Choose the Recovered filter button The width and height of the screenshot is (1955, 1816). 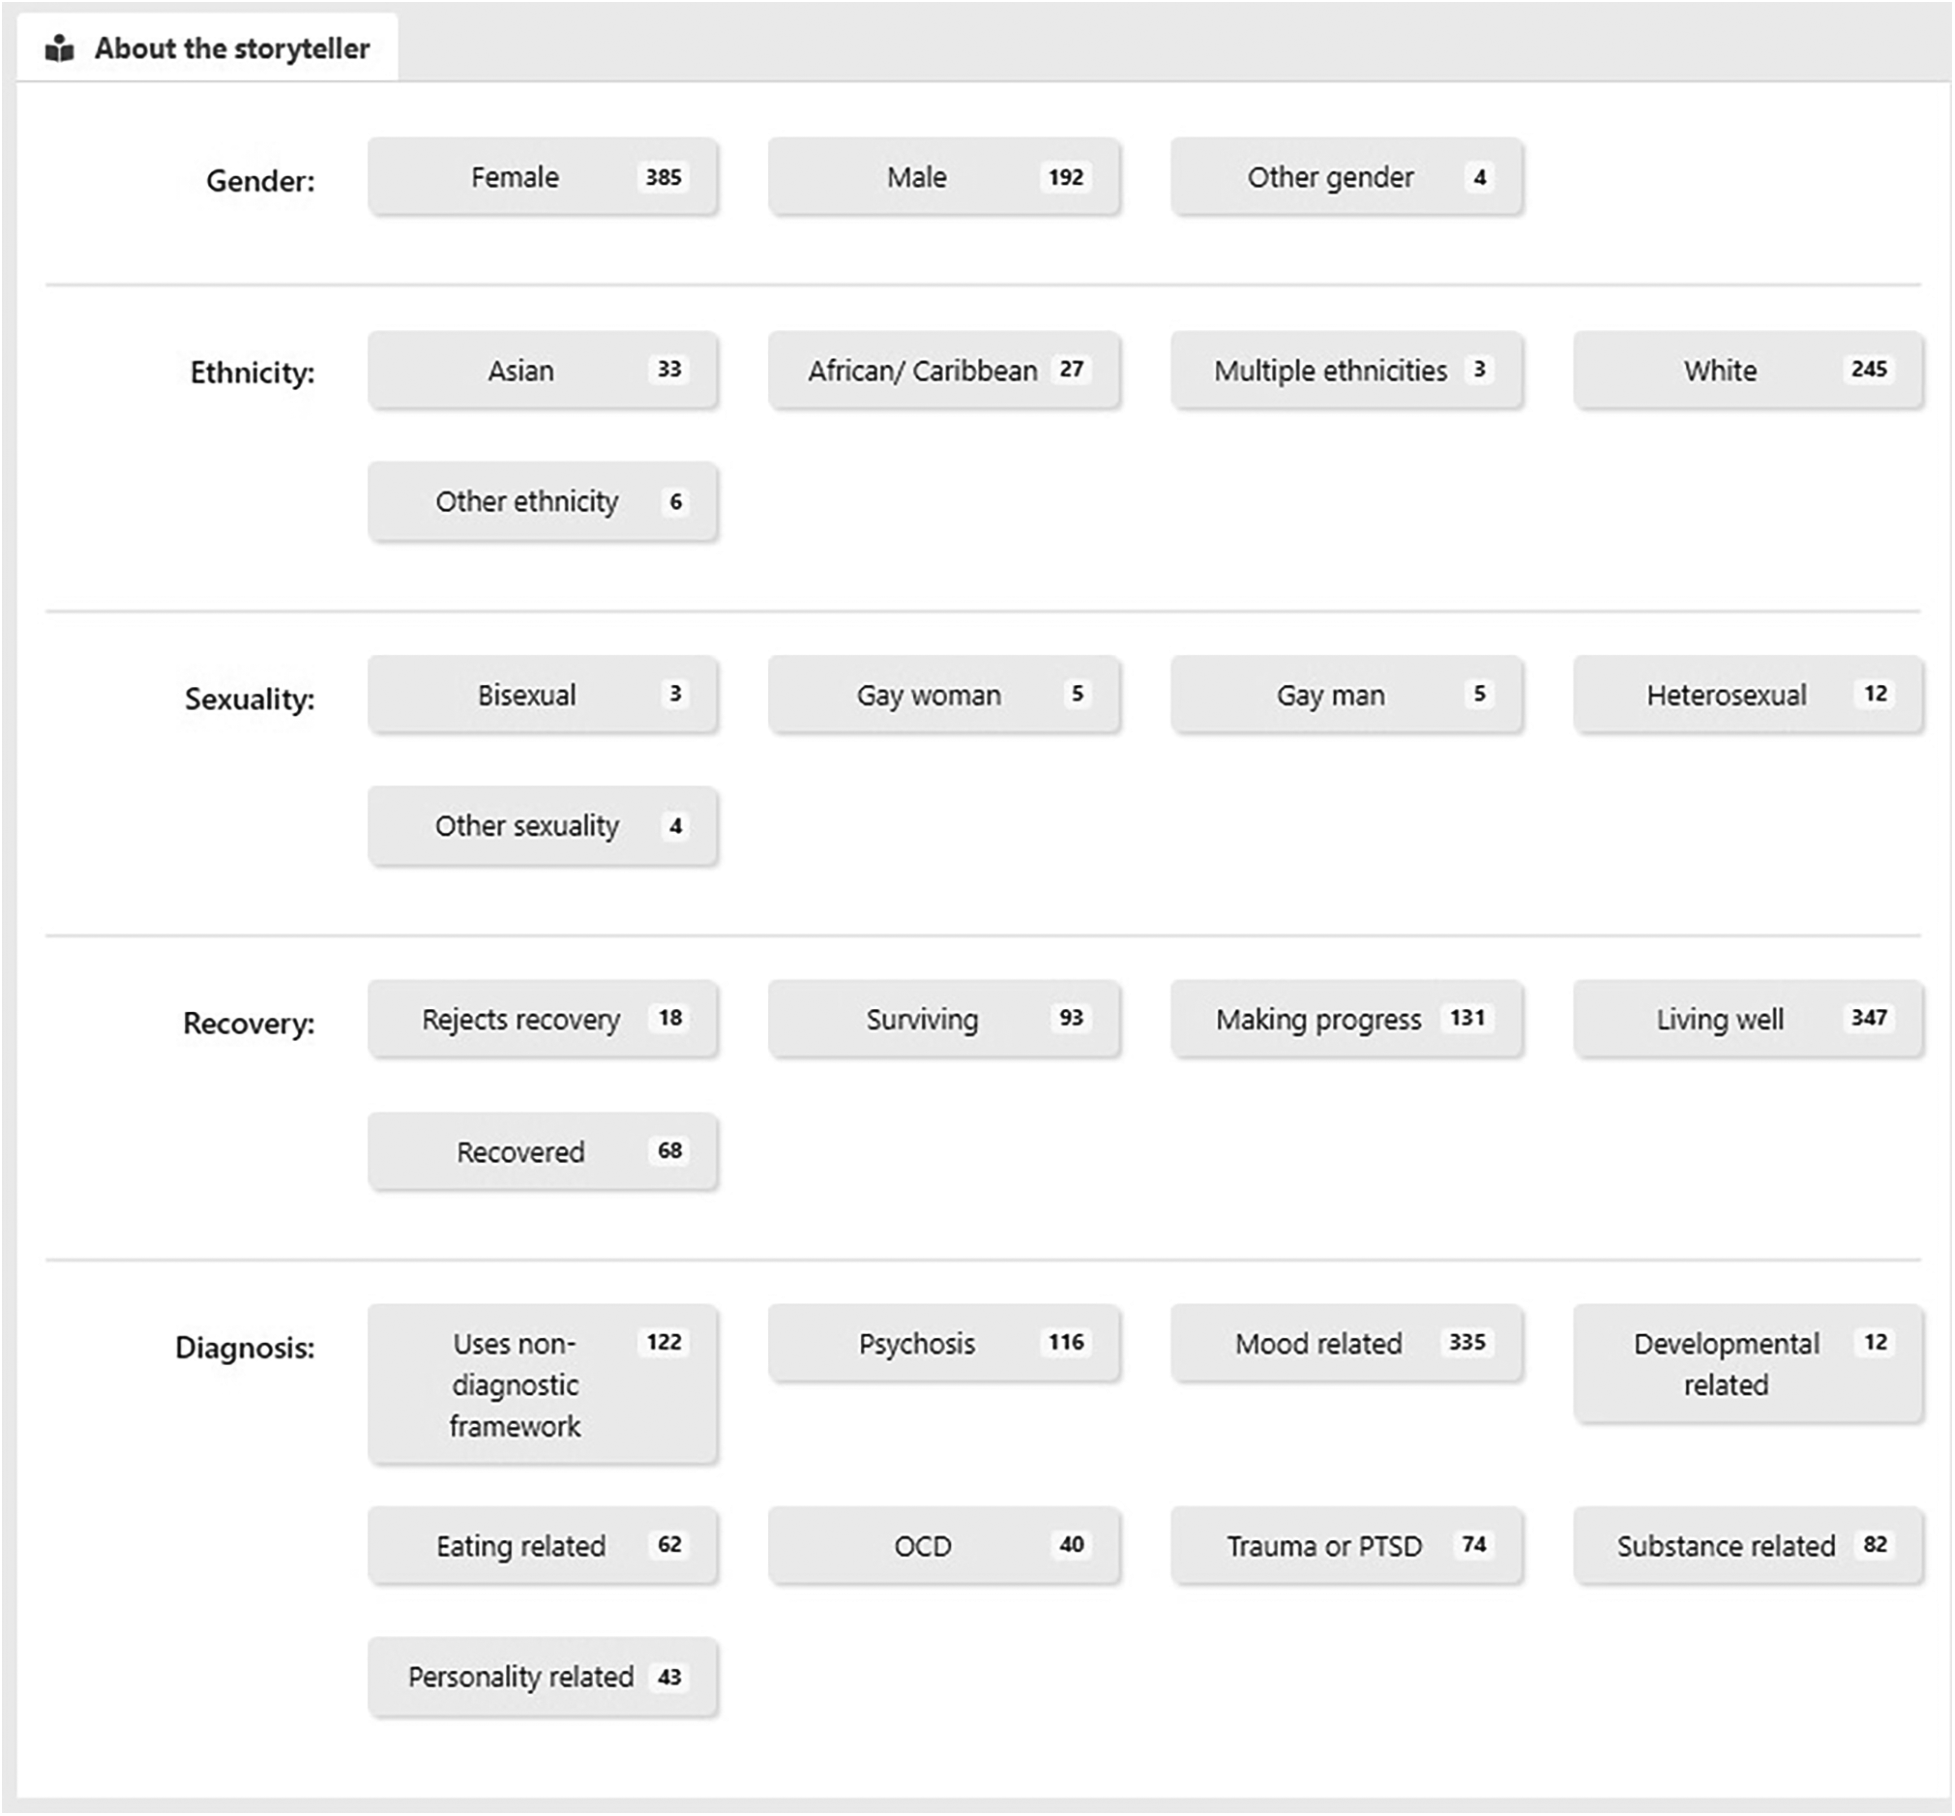tap(542, 1151)
